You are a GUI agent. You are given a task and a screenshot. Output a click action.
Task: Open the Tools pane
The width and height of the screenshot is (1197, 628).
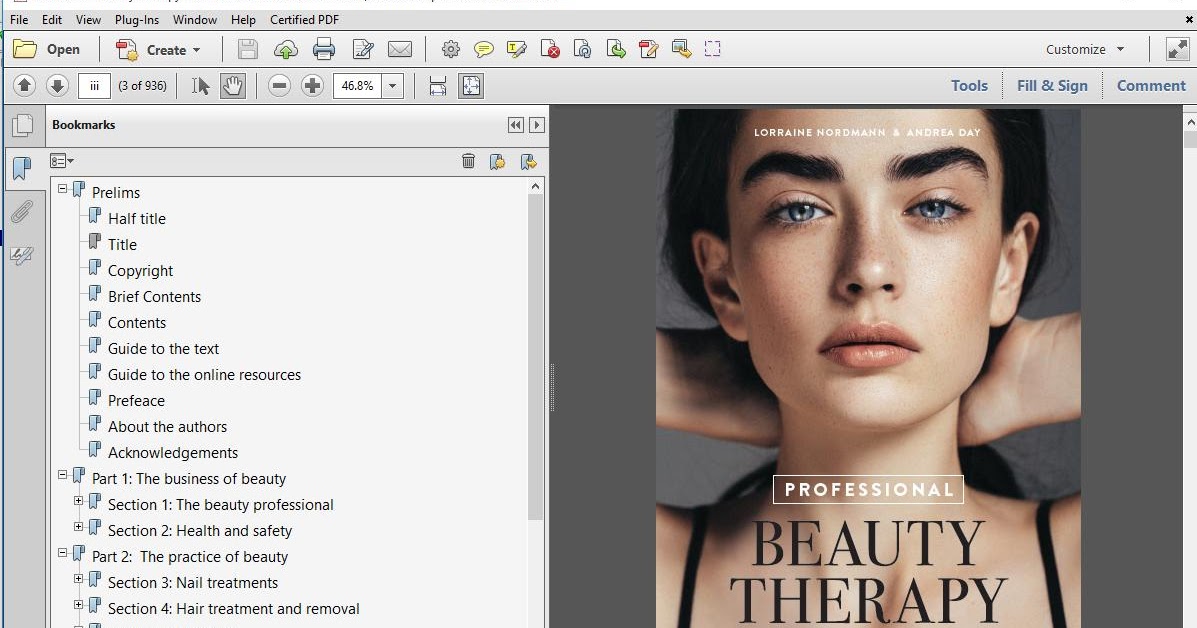tap(969, 85)
